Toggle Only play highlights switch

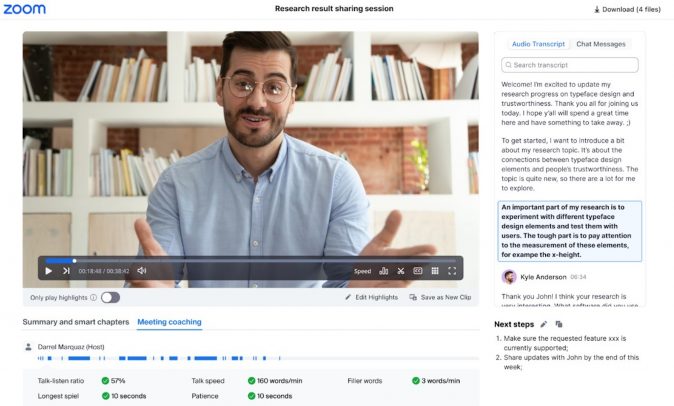point(110,297)
